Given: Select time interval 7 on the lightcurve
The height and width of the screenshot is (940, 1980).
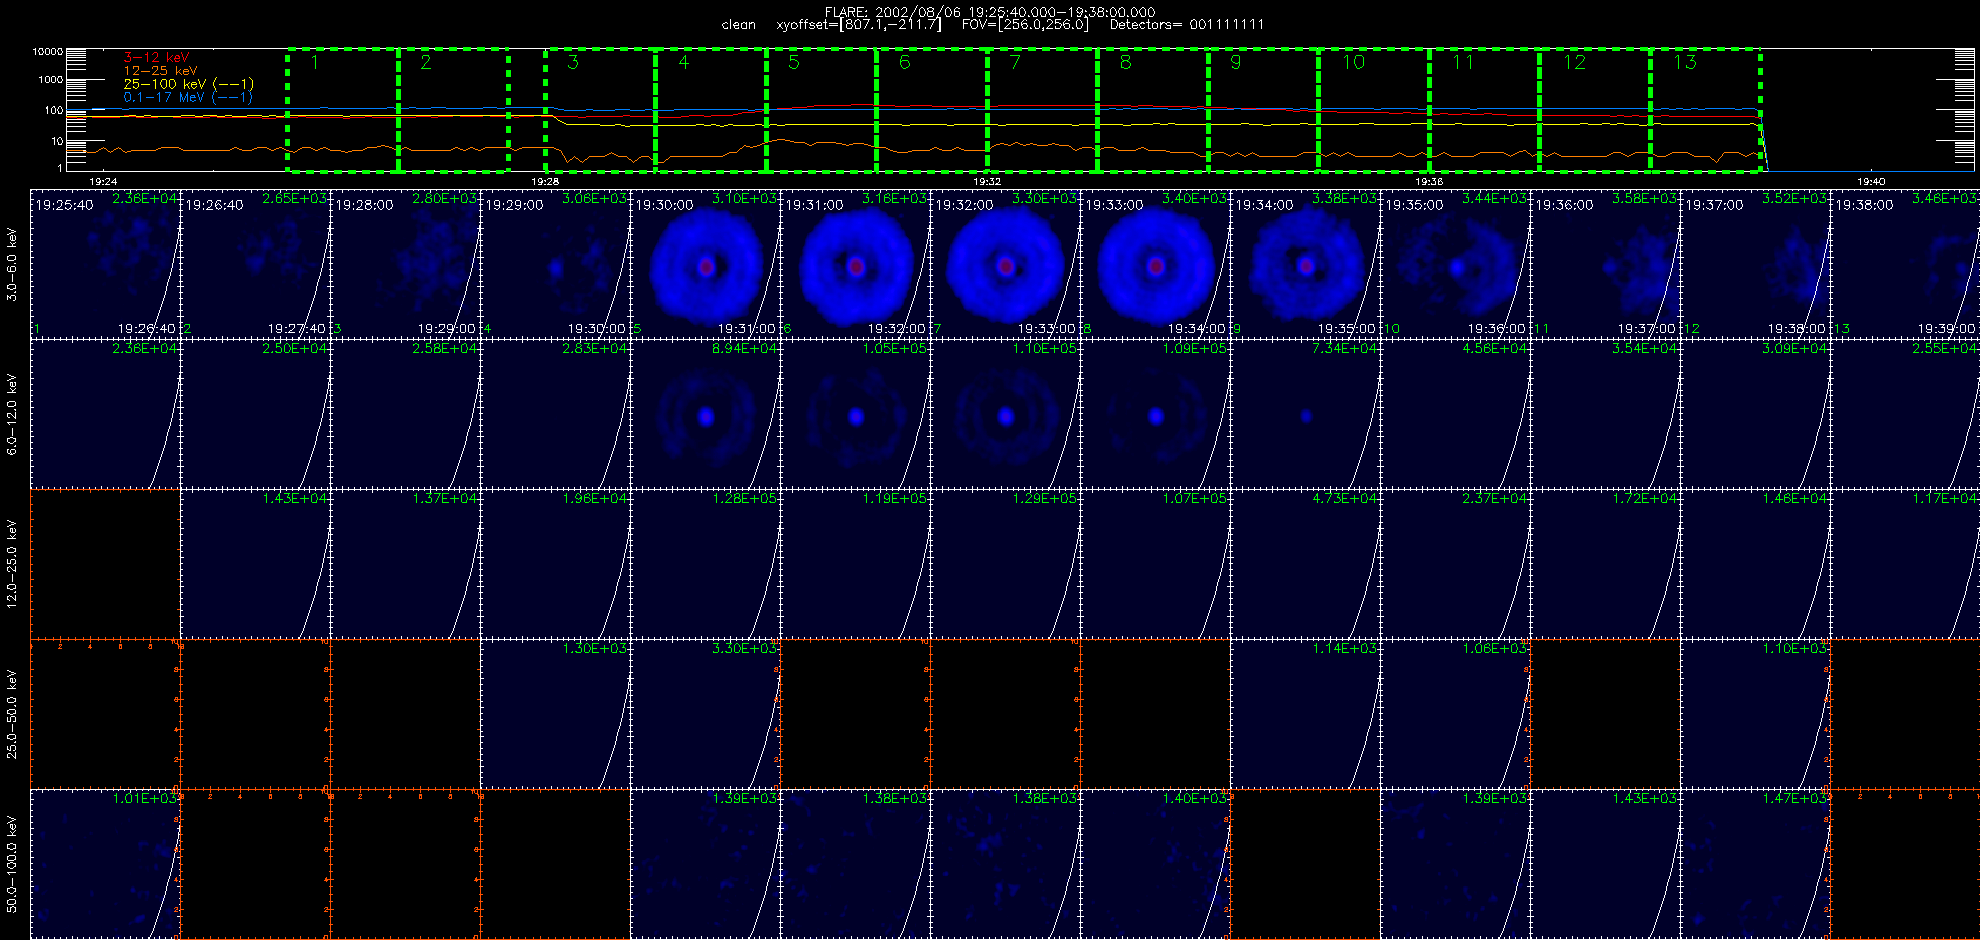Looking at the screenshot, I should (1043, 110).
